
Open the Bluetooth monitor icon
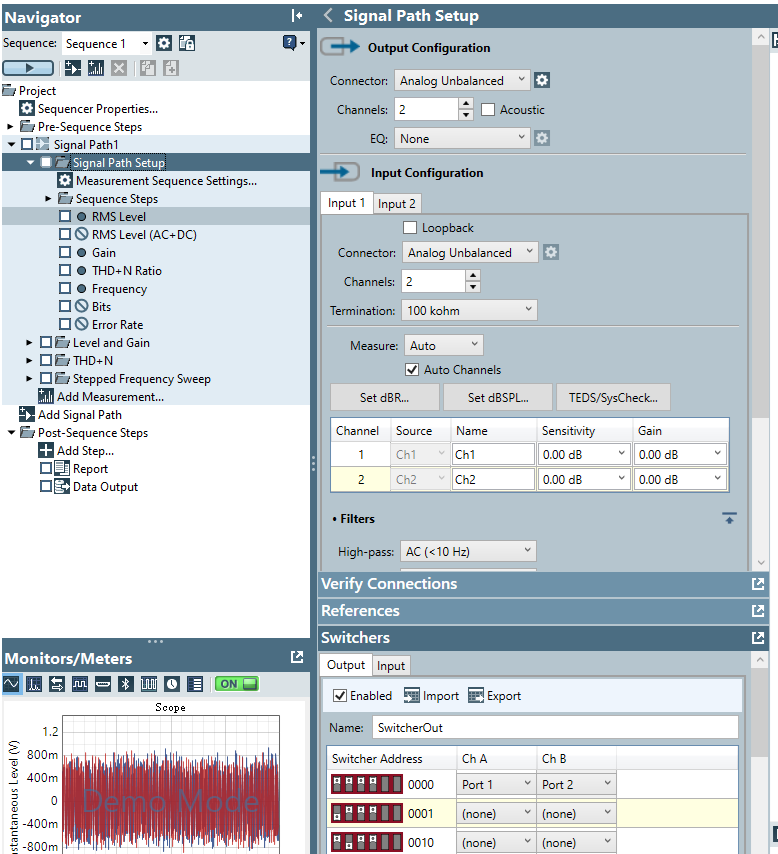[126, 684]
